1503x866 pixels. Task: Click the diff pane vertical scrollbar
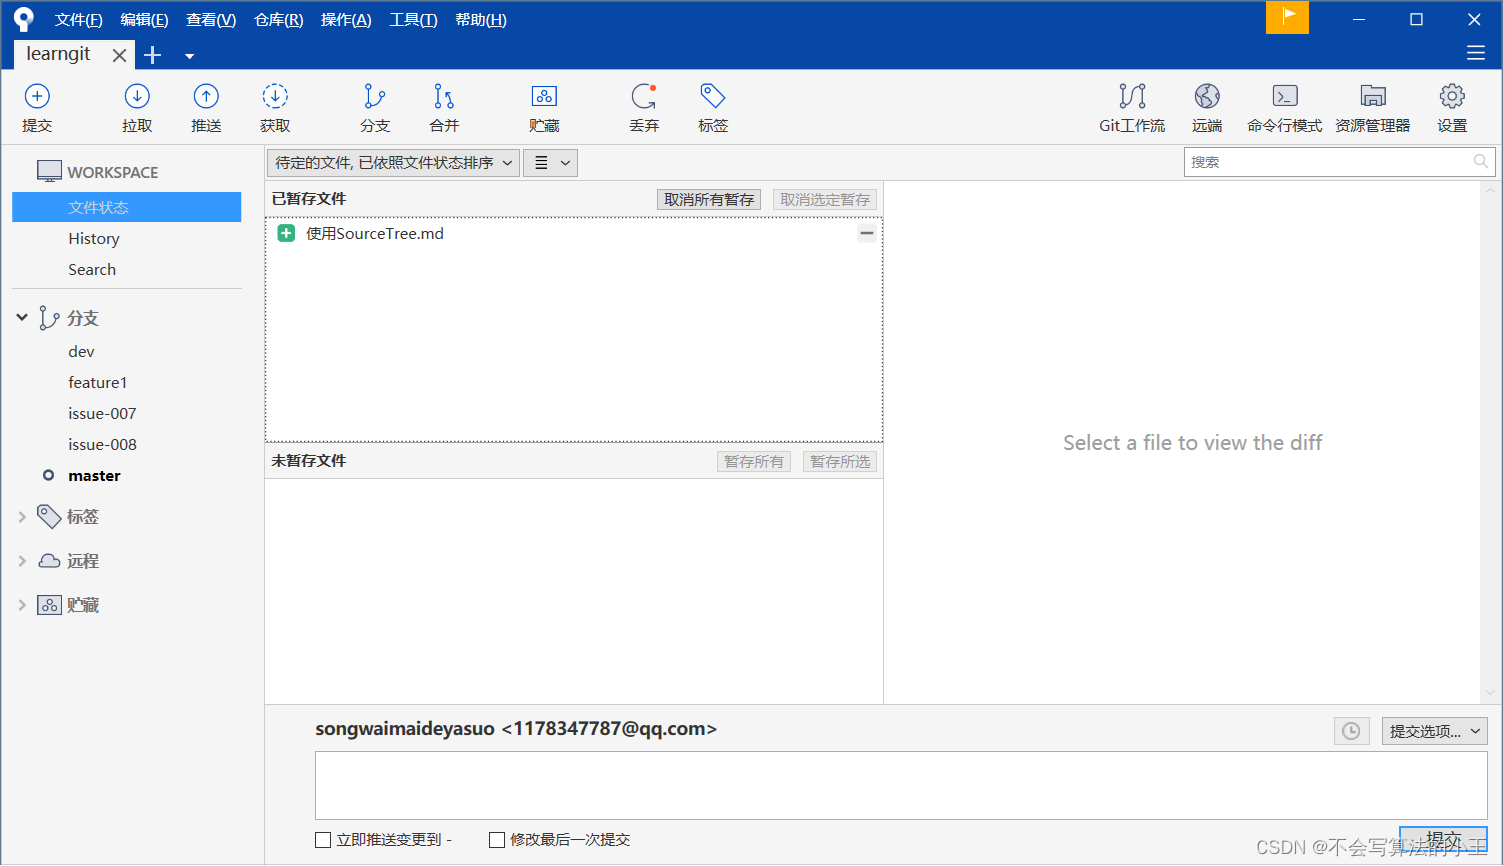pyautogui.click(x=1490, y=442)
